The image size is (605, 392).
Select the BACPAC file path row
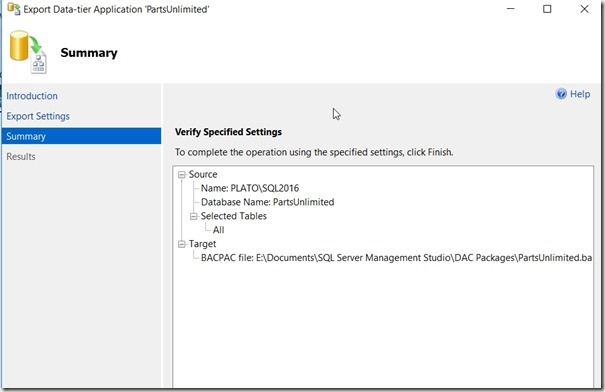(396, 258)
